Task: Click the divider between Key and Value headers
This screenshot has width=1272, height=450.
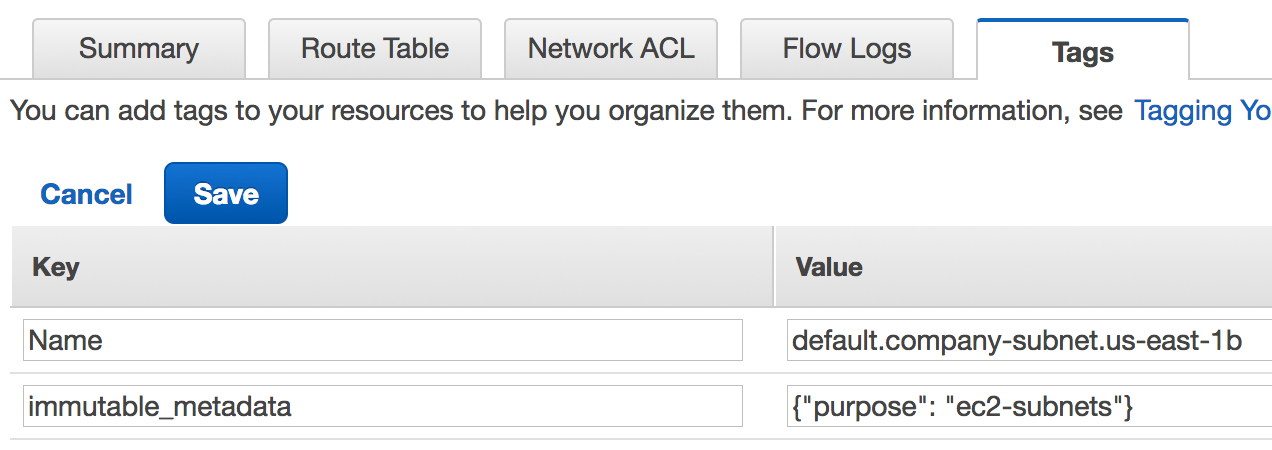Action: 774,267
